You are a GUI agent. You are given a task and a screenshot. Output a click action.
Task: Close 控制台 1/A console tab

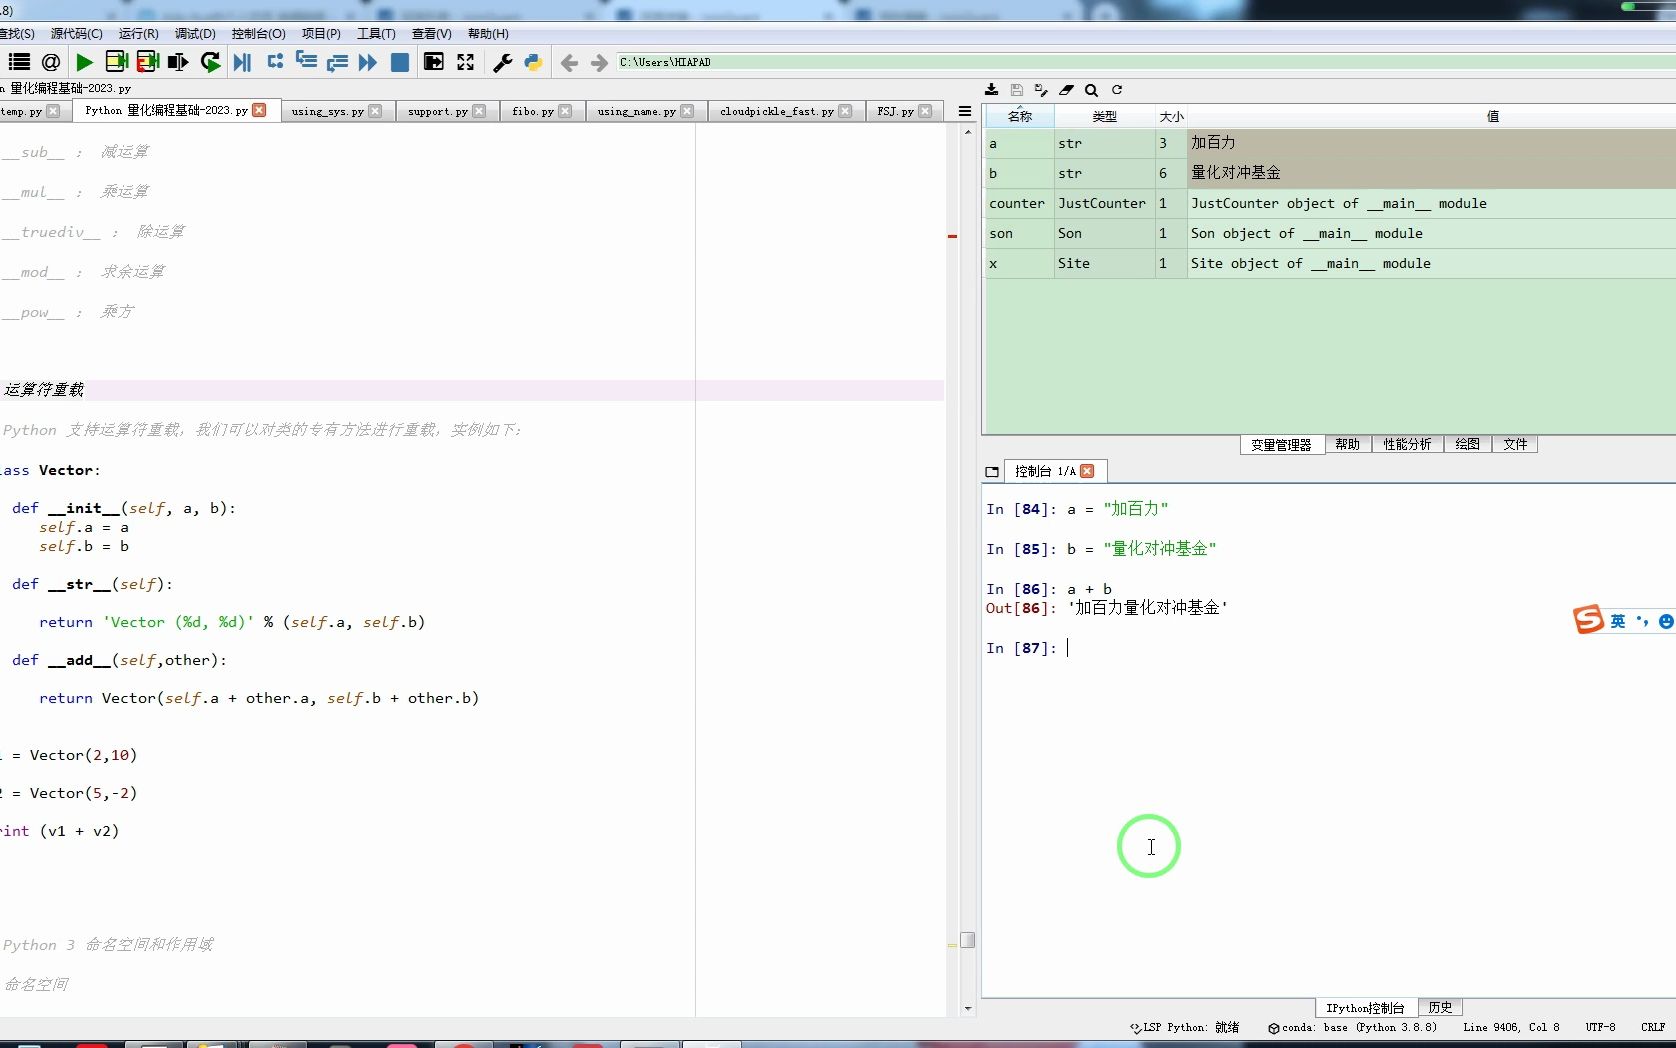pos(1088,471)
